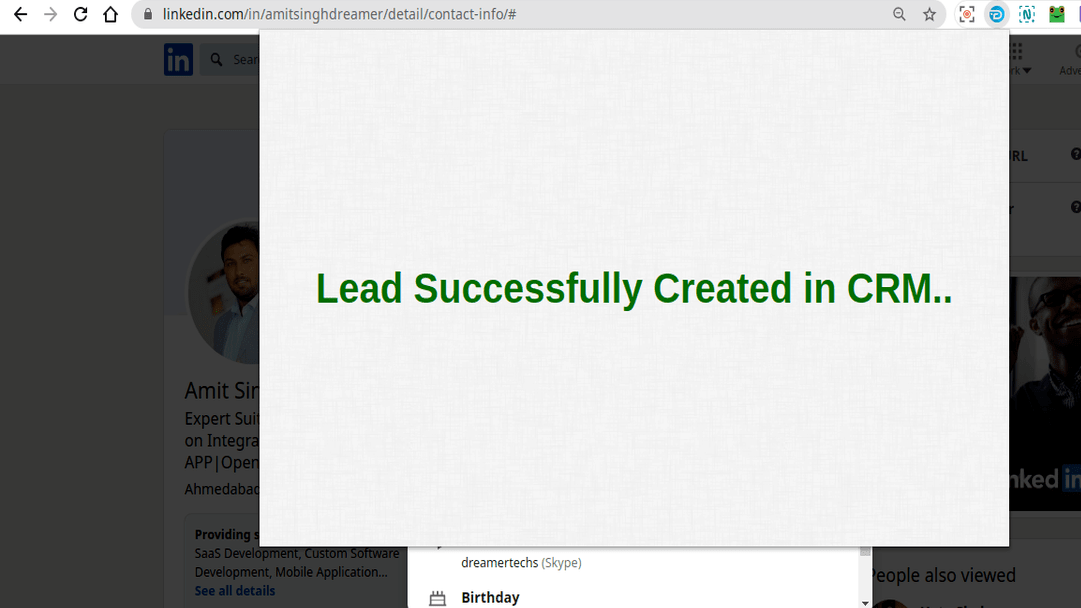Open the screen capture extension icon

[x=967, y=14]
